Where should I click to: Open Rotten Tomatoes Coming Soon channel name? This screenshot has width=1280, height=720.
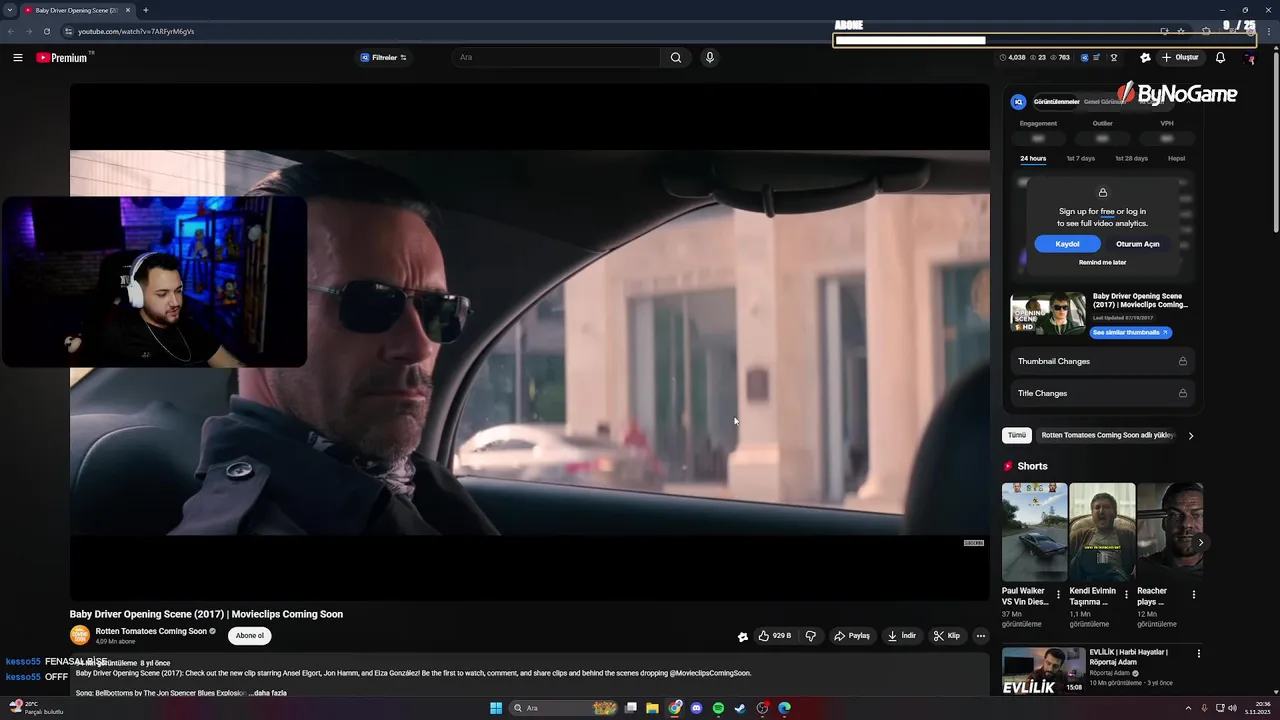pyautogui.click(x=151, y=631)
